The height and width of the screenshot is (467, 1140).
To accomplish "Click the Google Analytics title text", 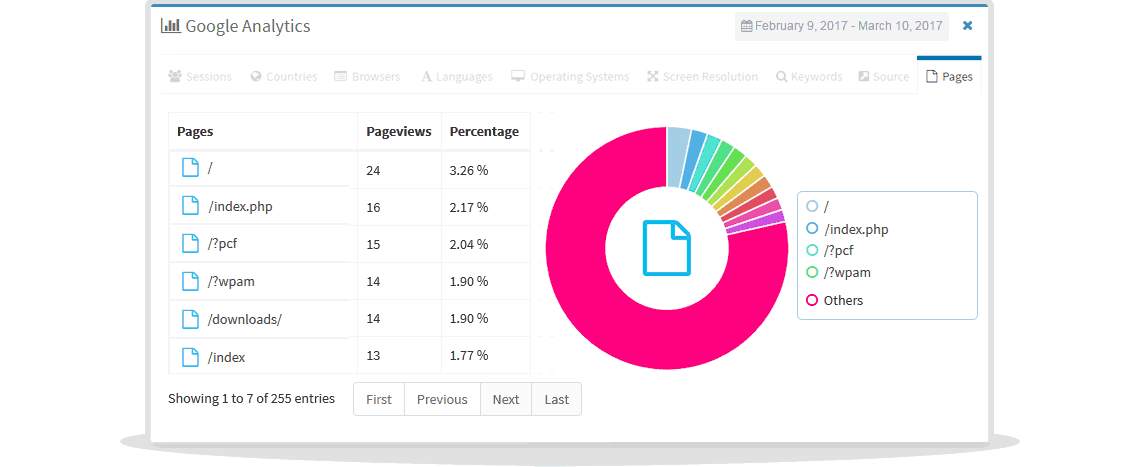I will (248, 27).
